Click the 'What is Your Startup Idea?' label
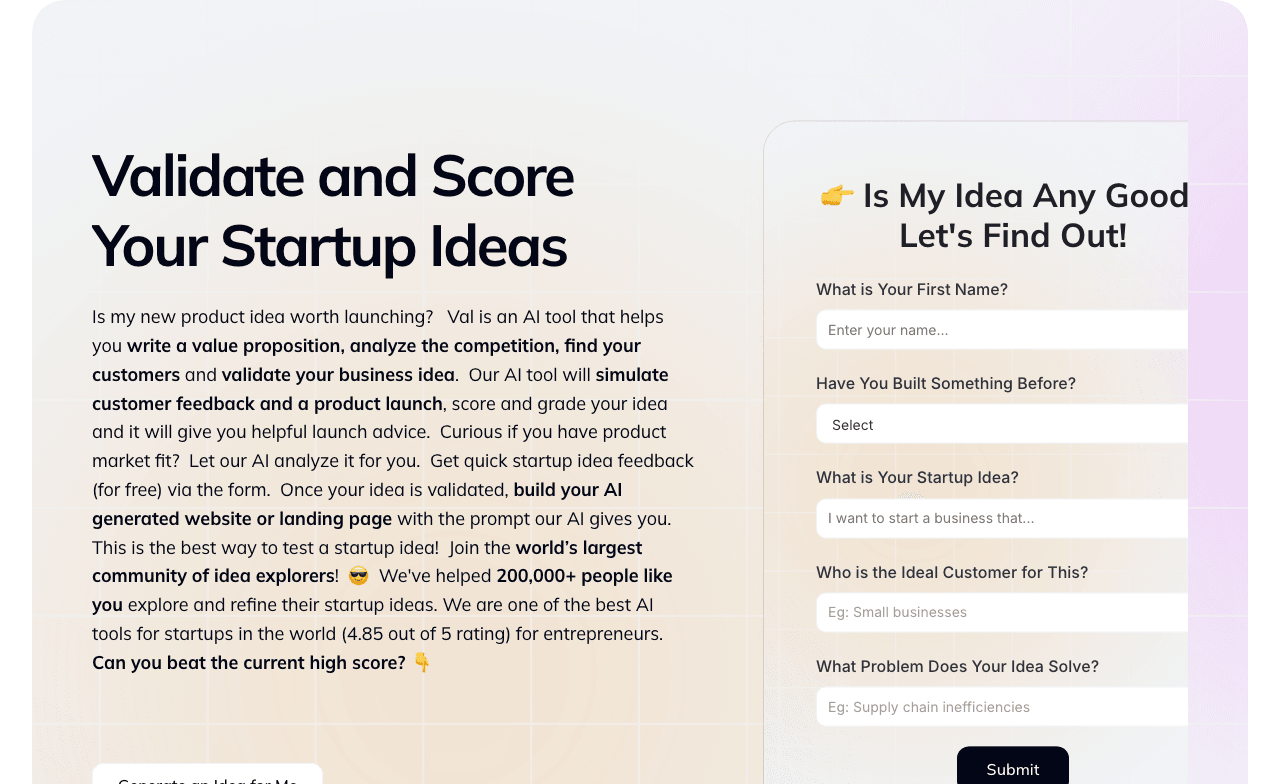This screenshot has width=1280, height=784. pos(917,477)
